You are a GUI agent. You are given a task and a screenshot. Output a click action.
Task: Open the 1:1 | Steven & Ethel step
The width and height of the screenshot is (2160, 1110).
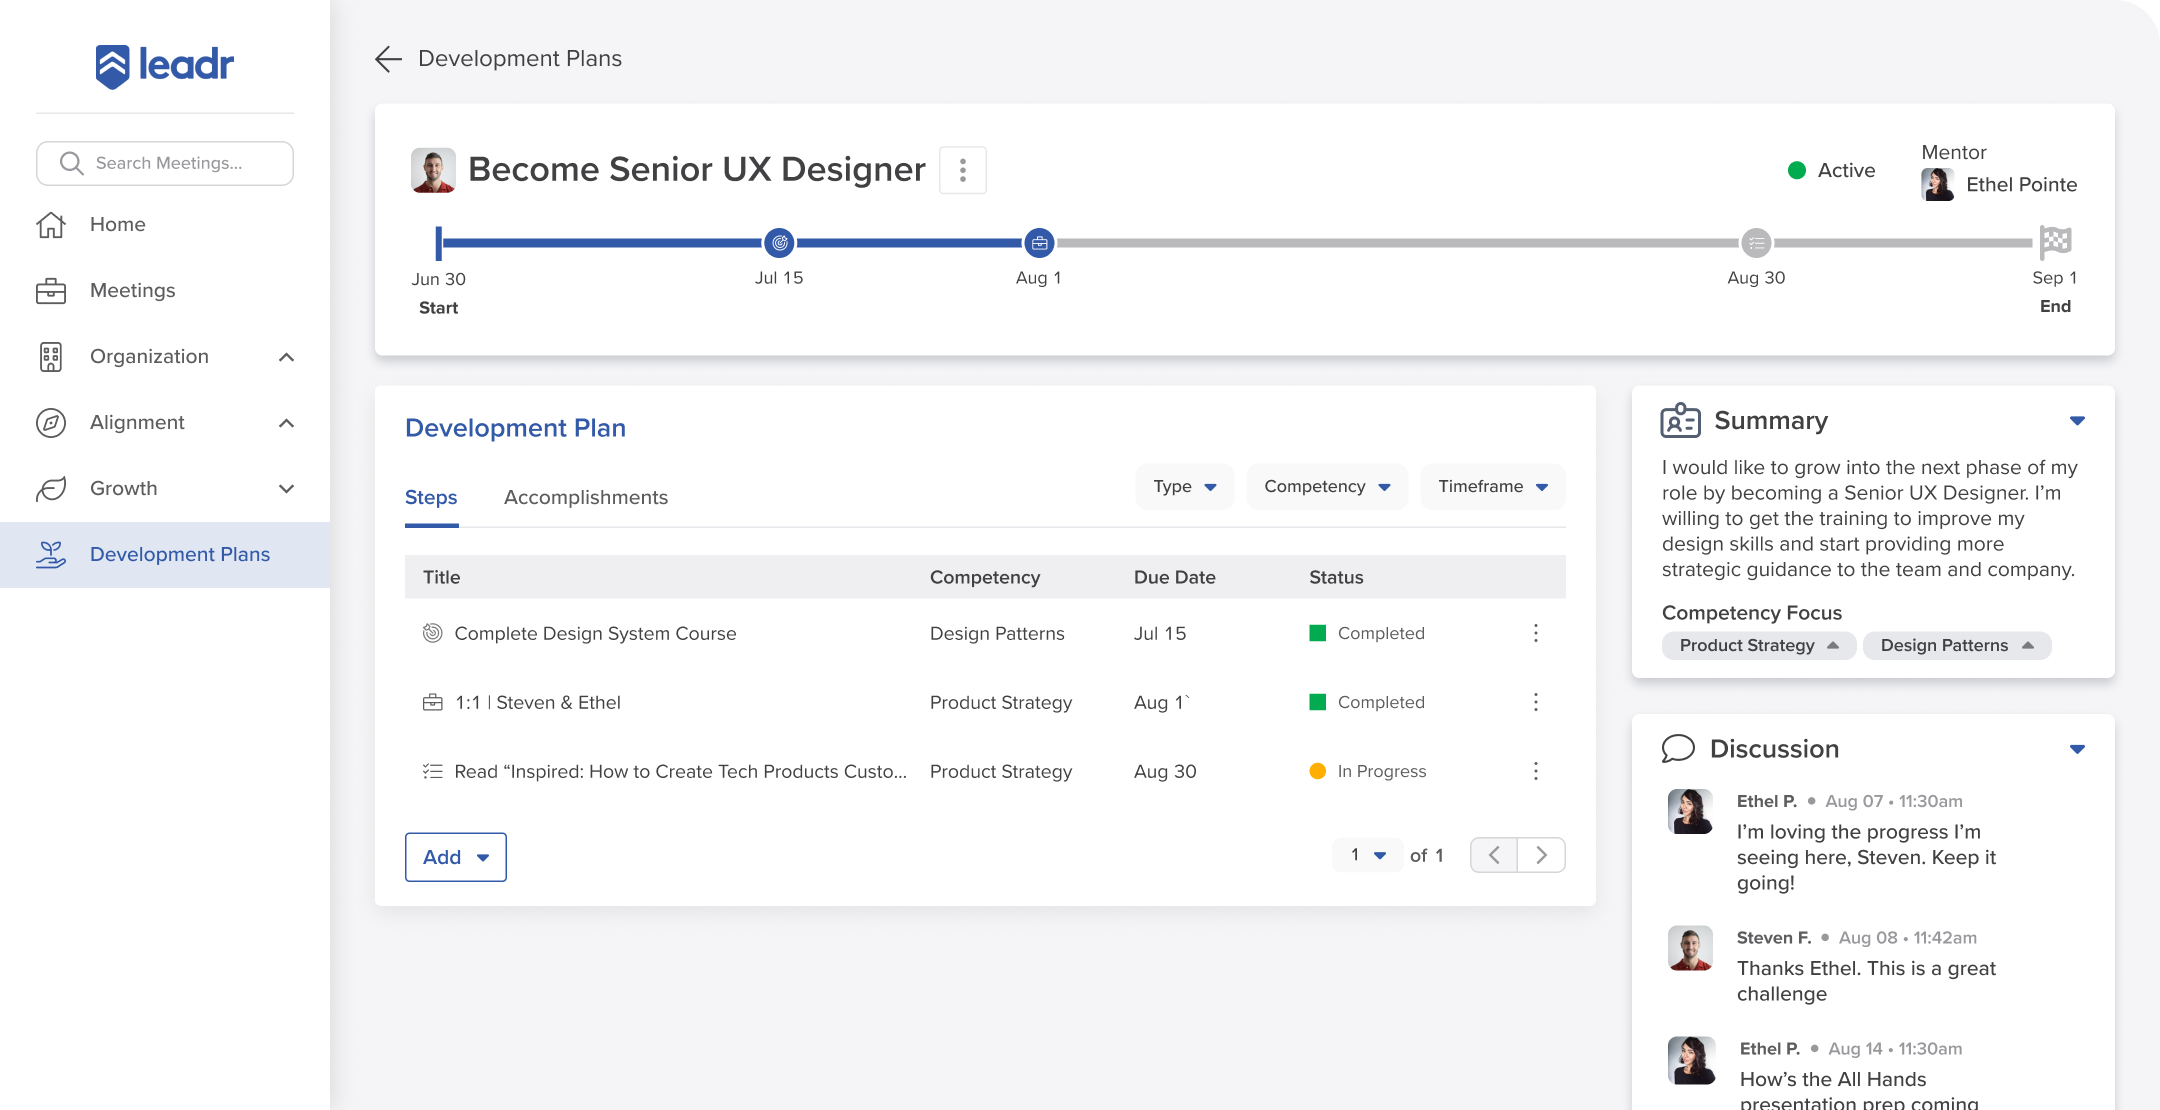pos(538,702)
